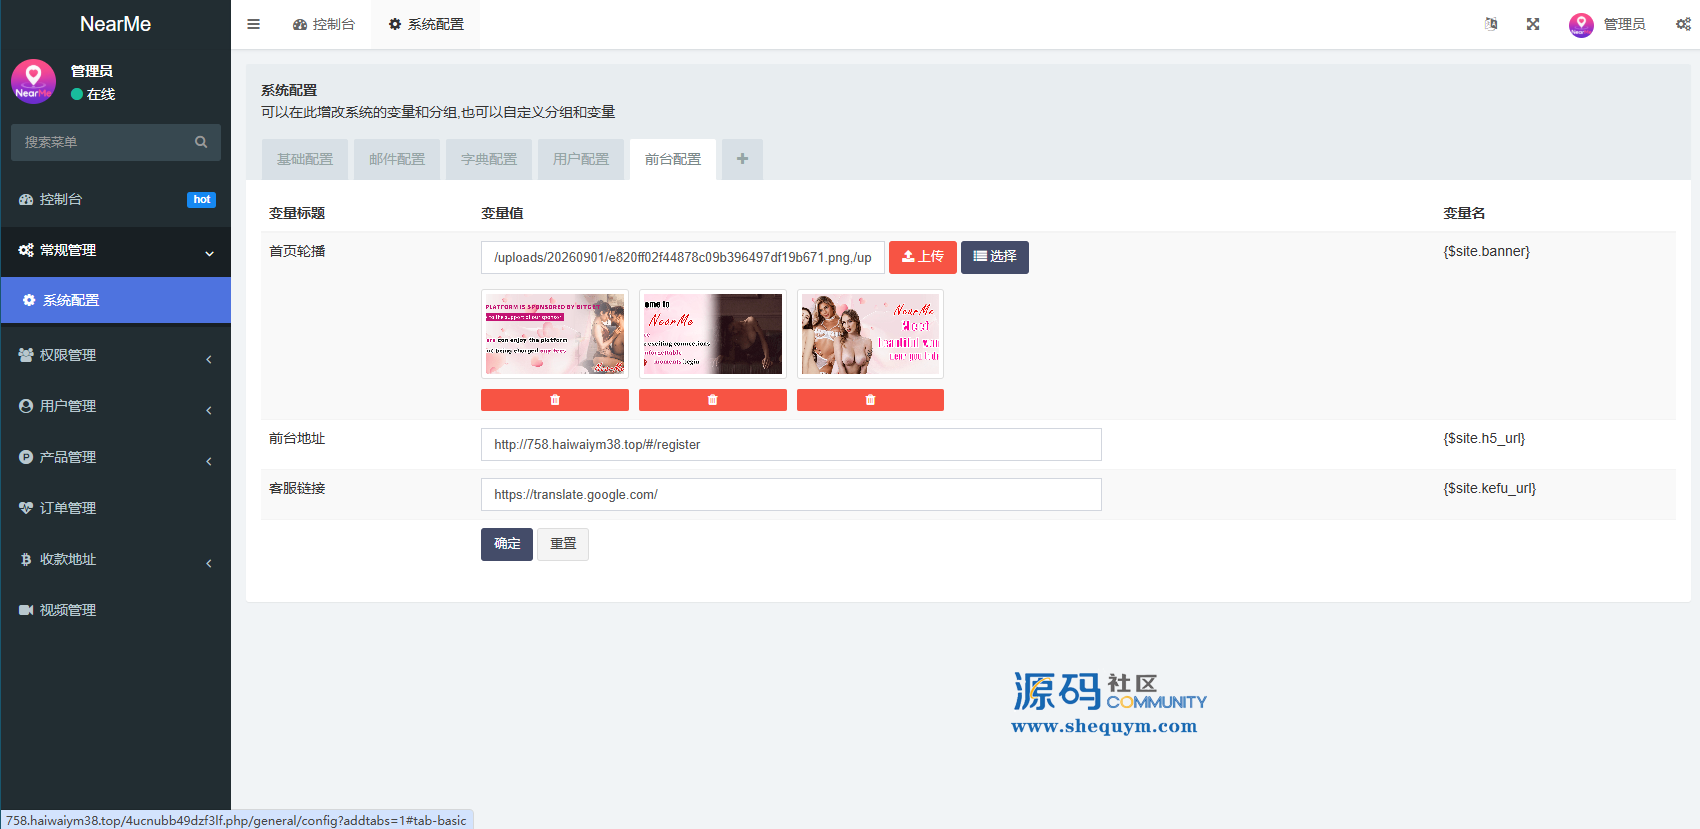The width and height of the screenshot is (1700, 829).
Task: Click the search icon in menu search
Action: (201, 142)
